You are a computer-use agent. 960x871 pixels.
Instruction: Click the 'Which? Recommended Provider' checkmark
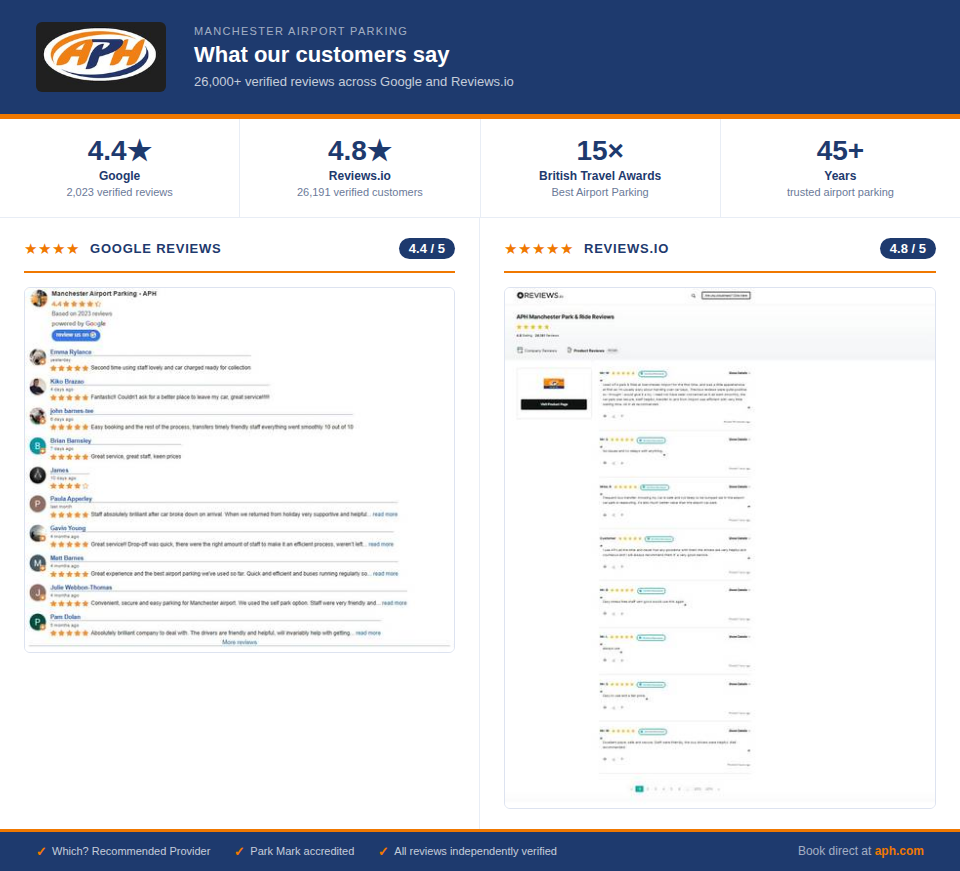[41, 851]
